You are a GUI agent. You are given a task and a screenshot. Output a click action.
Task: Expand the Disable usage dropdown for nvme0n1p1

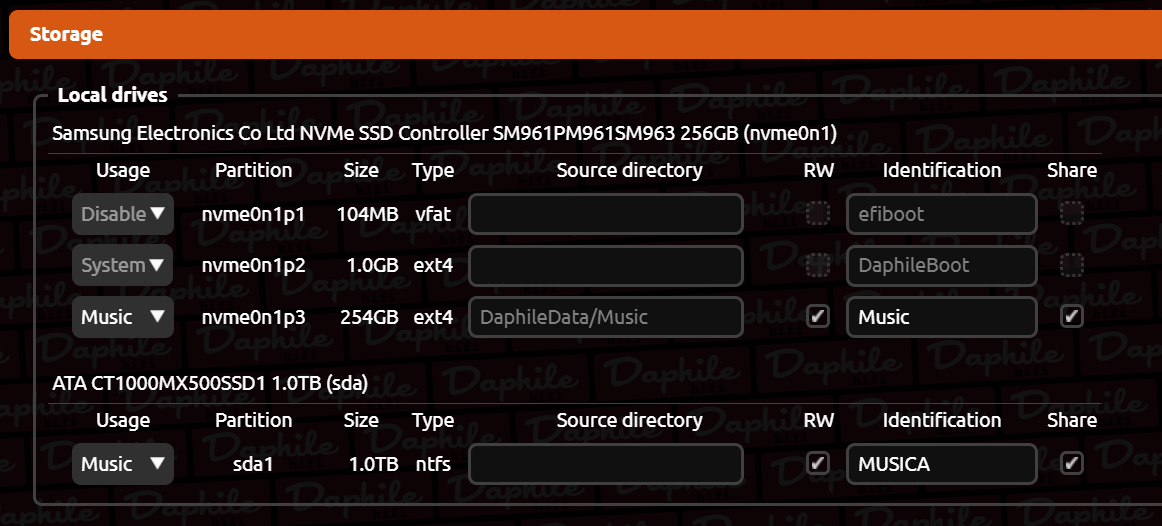coord(123,214)
